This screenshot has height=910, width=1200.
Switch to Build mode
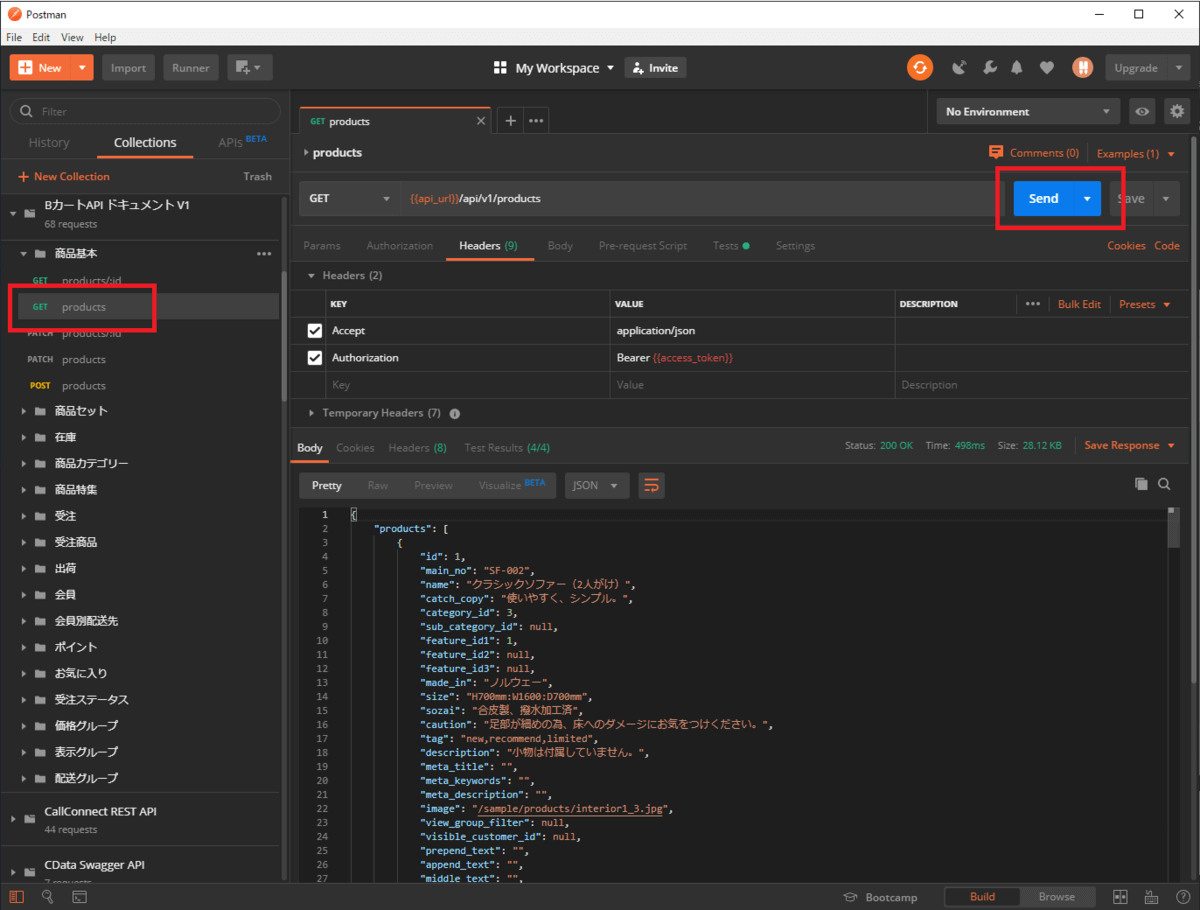[982, 897]
